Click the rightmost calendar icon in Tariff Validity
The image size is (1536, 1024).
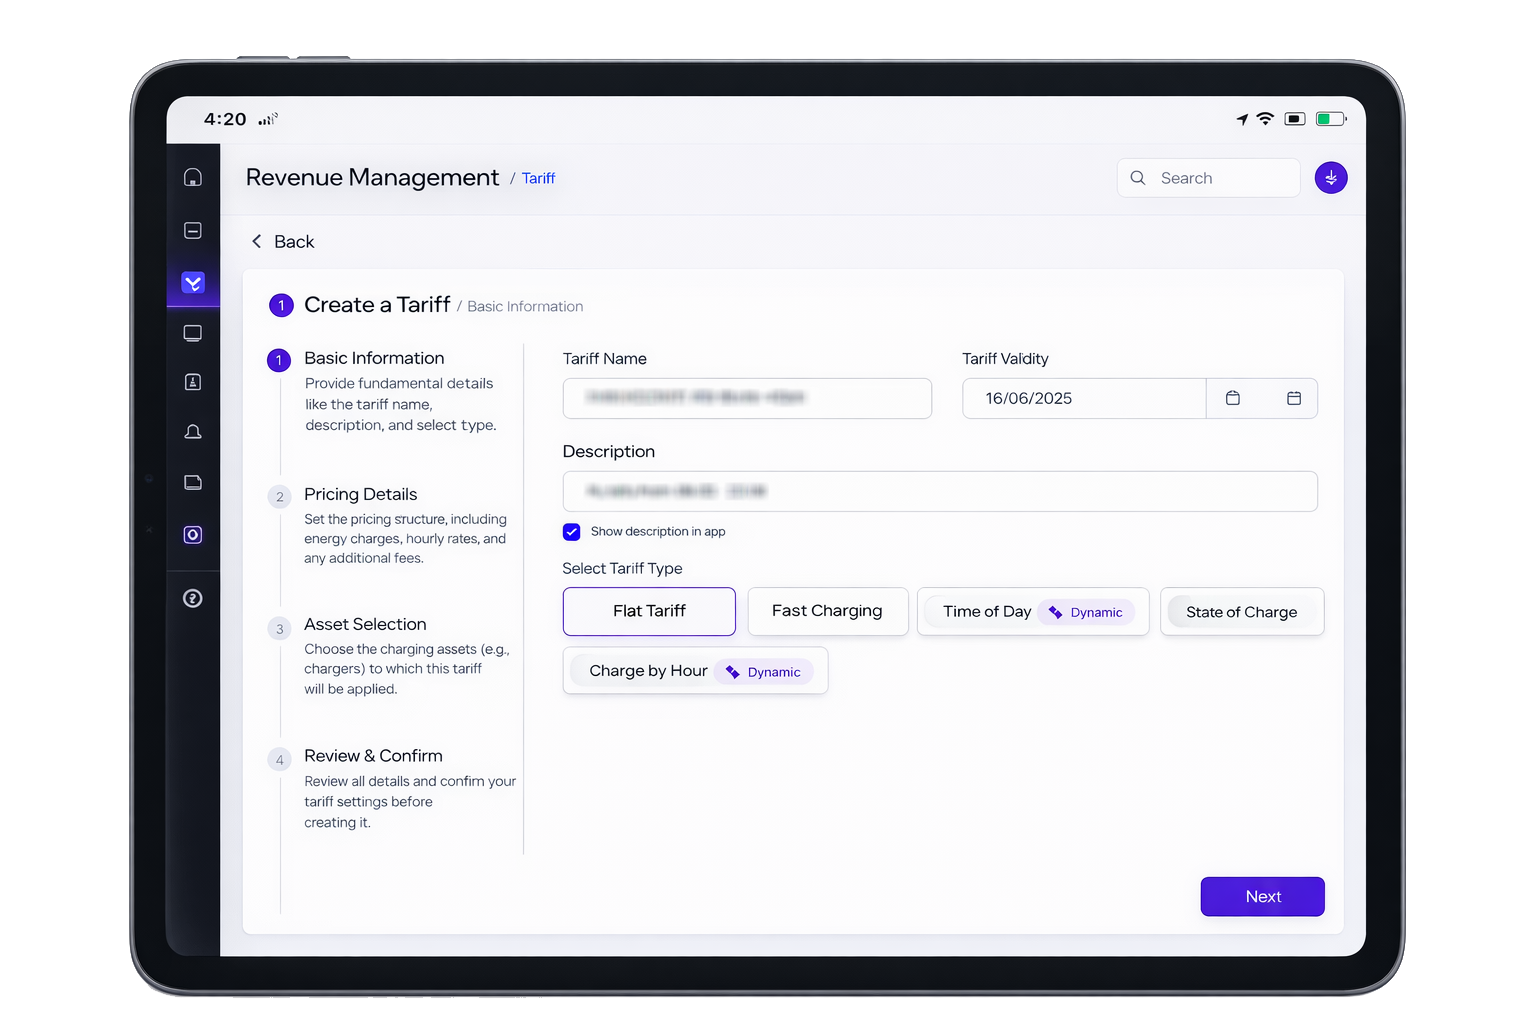tap(1293, 398)
